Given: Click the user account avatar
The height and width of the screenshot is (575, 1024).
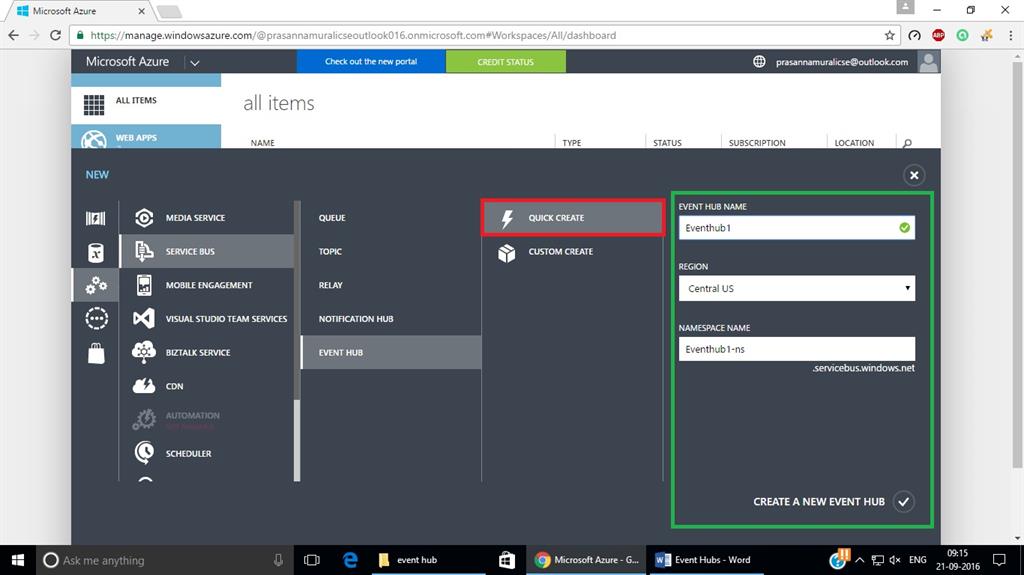Looking at the screenshot, I should click(928, 61).
